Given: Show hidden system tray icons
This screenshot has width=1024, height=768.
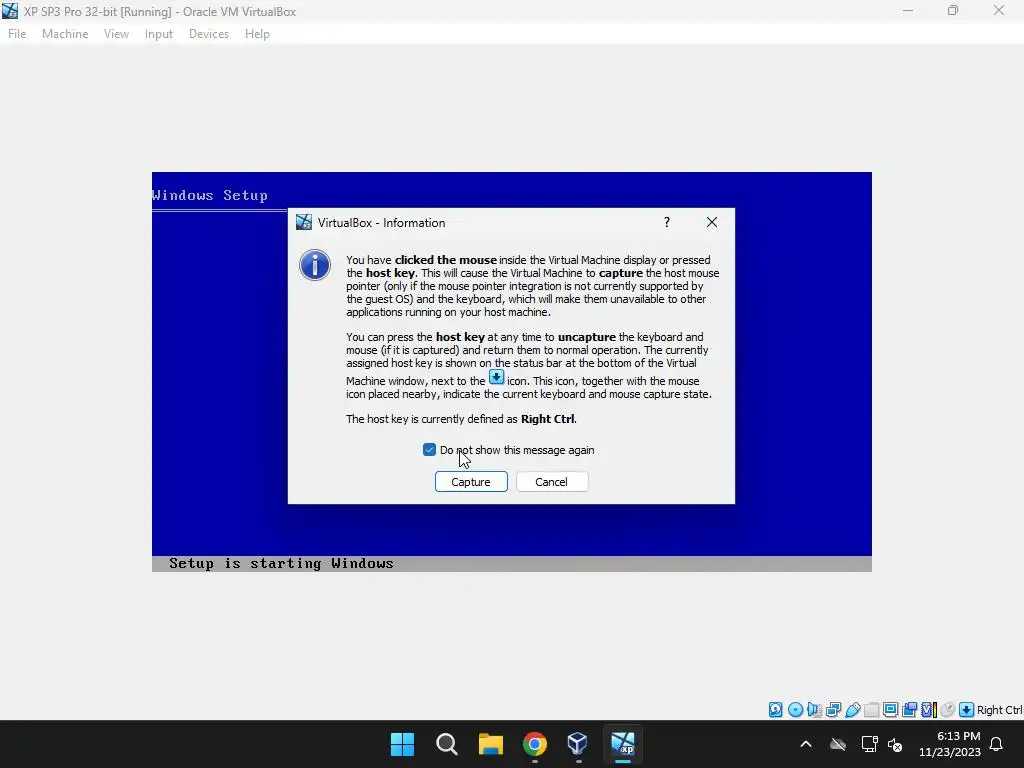Looking at the screenshot, I should coord(806,744).
